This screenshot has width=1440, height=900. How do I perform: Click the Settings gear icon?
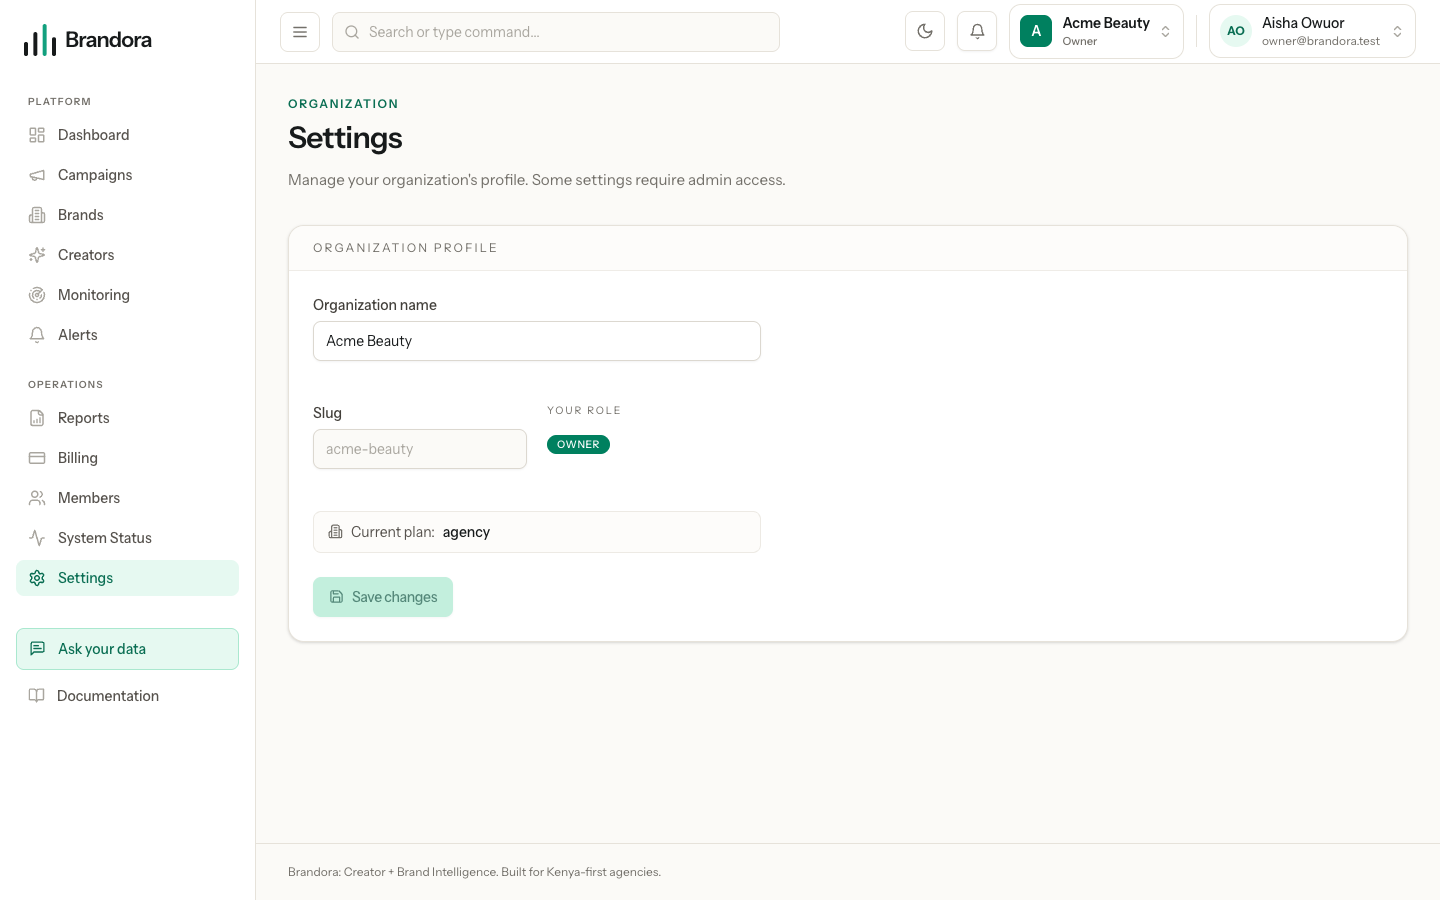pos(37,578)
